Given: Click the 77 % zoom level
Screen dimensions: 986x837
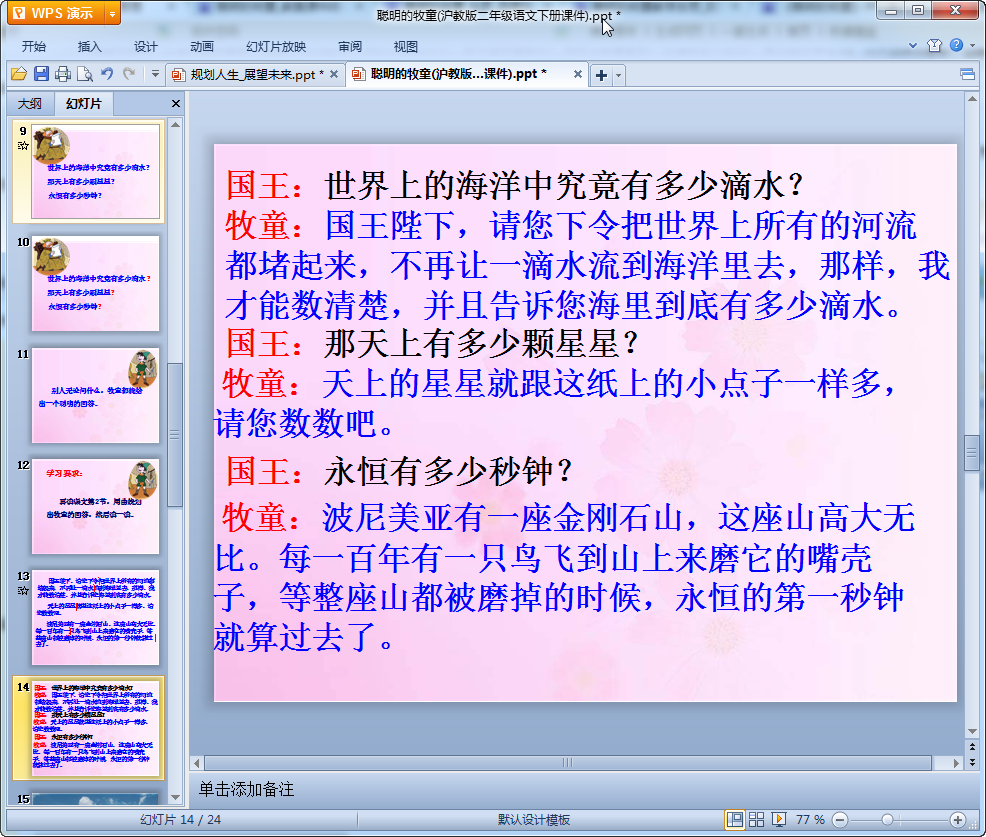Looking at the screenshot, I should coord(810,819).
